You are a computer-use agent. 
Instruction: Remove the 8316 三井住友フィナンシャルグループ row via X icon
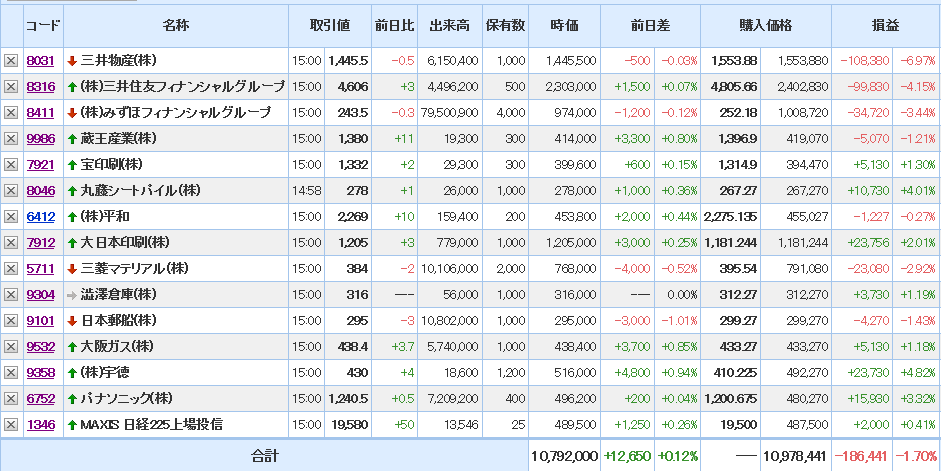[x=11, y=87]
